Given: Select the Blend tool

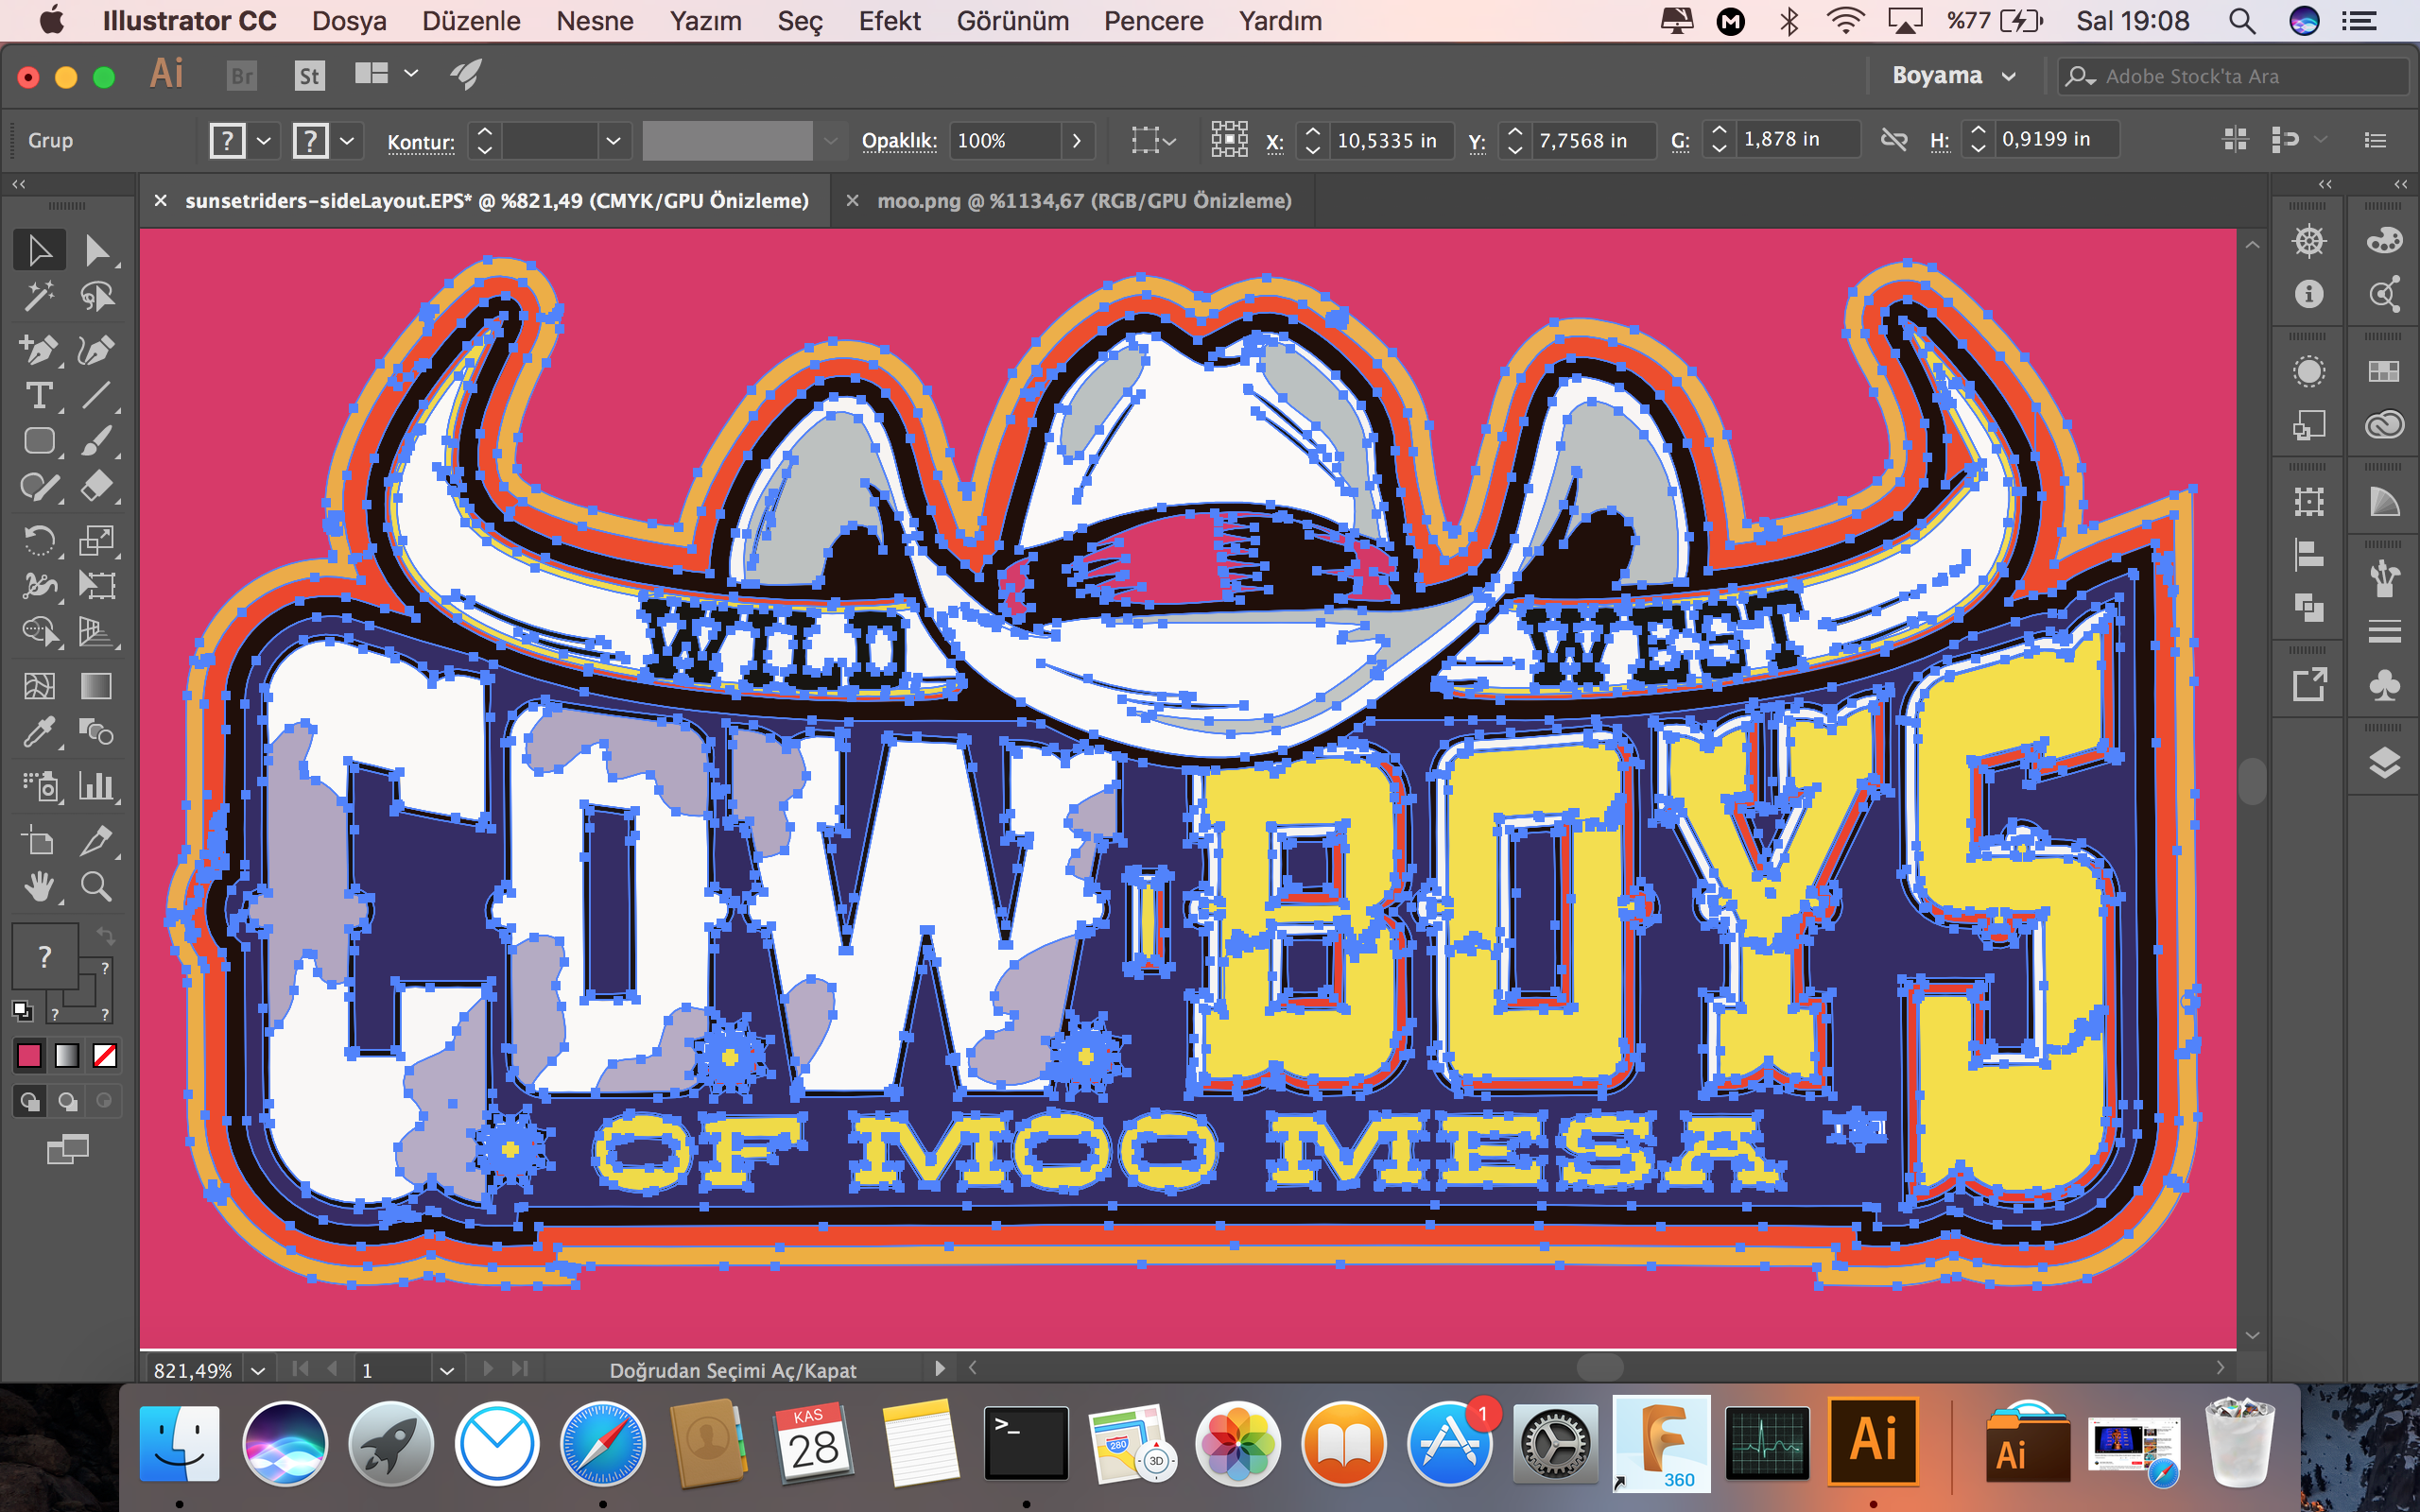Looking at the screenshot, I should [x=97, y=732].
